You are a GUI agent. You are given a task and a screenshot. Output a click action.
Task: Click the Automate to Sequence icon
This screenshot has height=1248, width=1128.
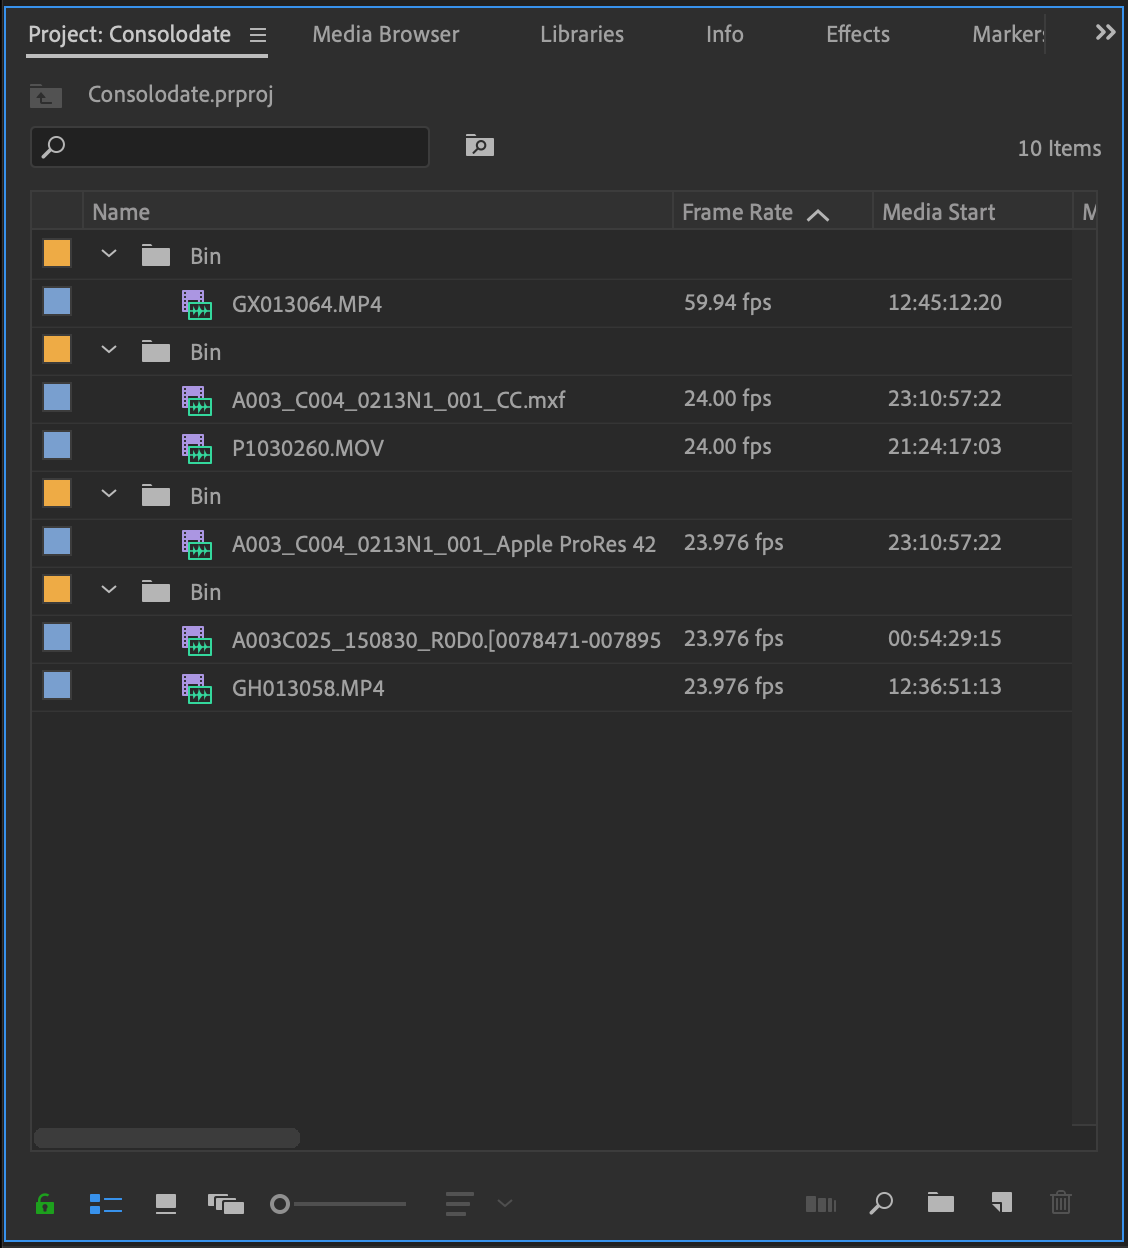(x=820, y=1204)
